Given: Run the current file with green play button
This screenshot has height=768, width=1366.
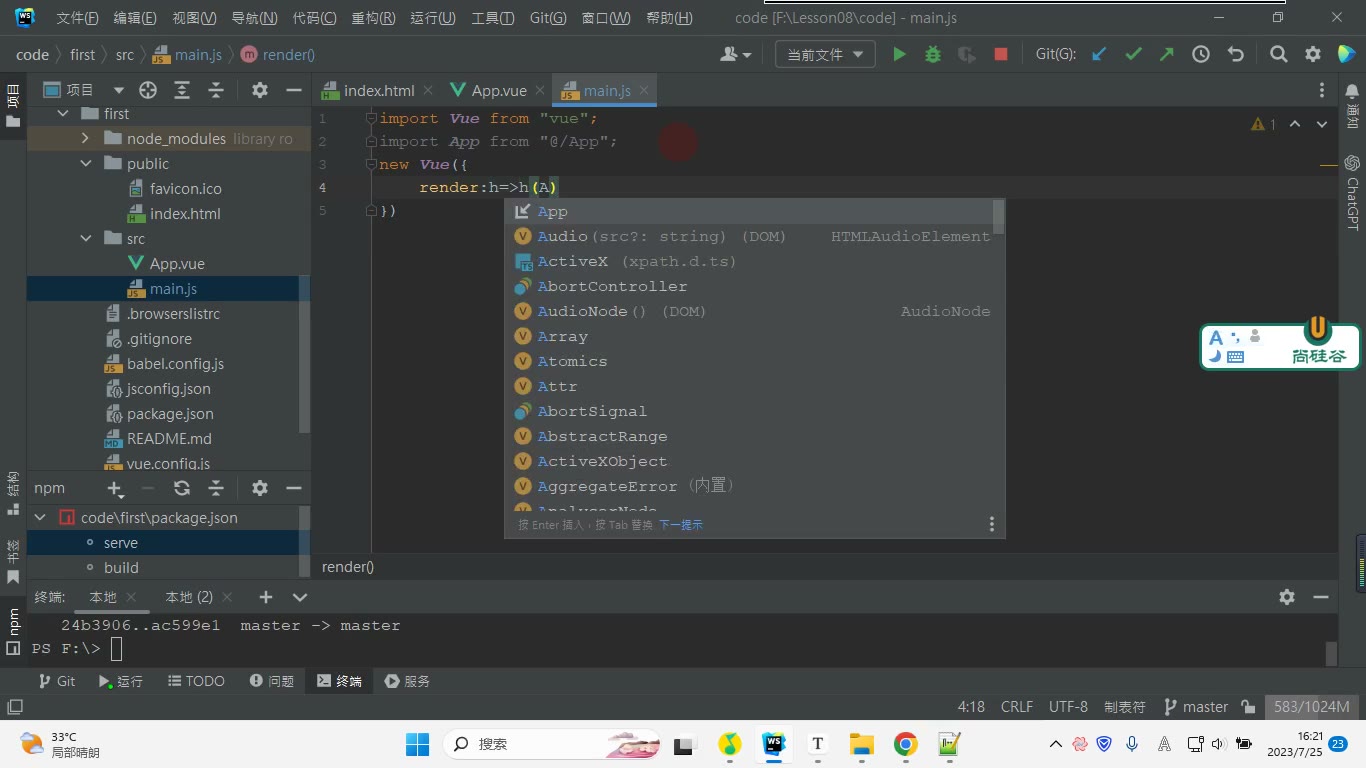Looking at the screenshot, I should (x=899, y=55).
